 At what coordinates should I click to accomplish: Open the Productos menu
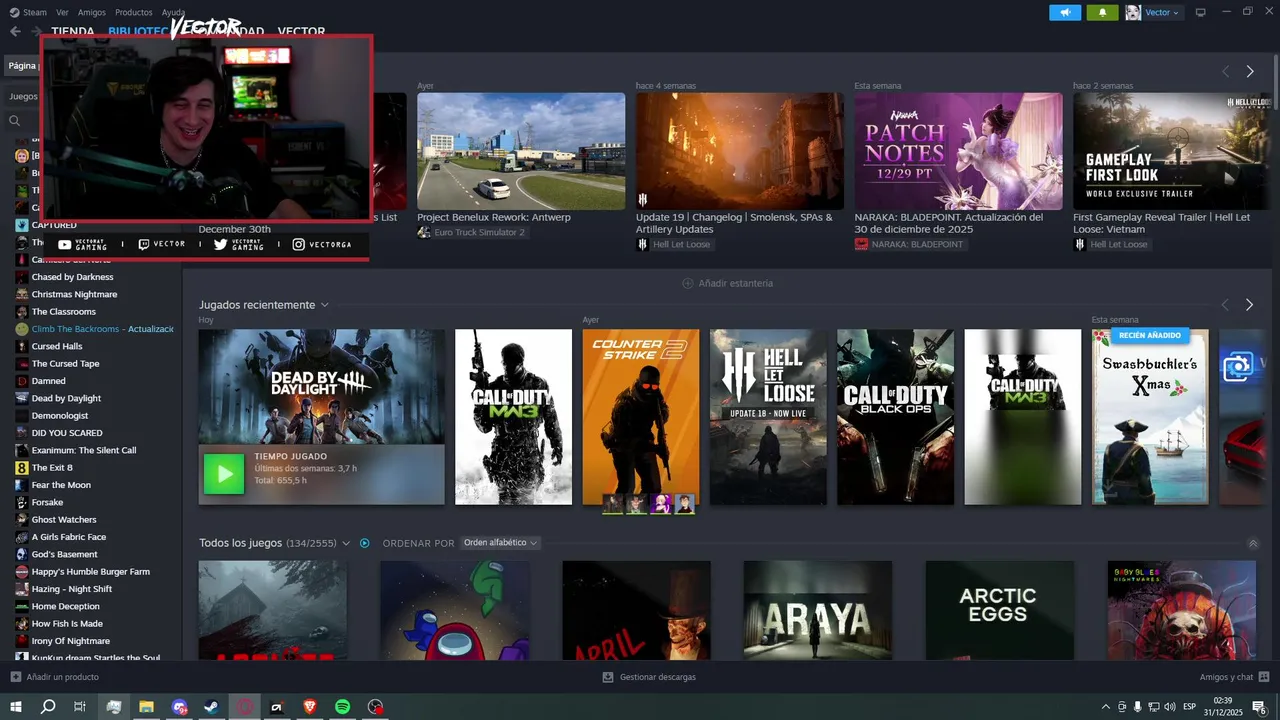pyautogui.click(x=134, y=12)
